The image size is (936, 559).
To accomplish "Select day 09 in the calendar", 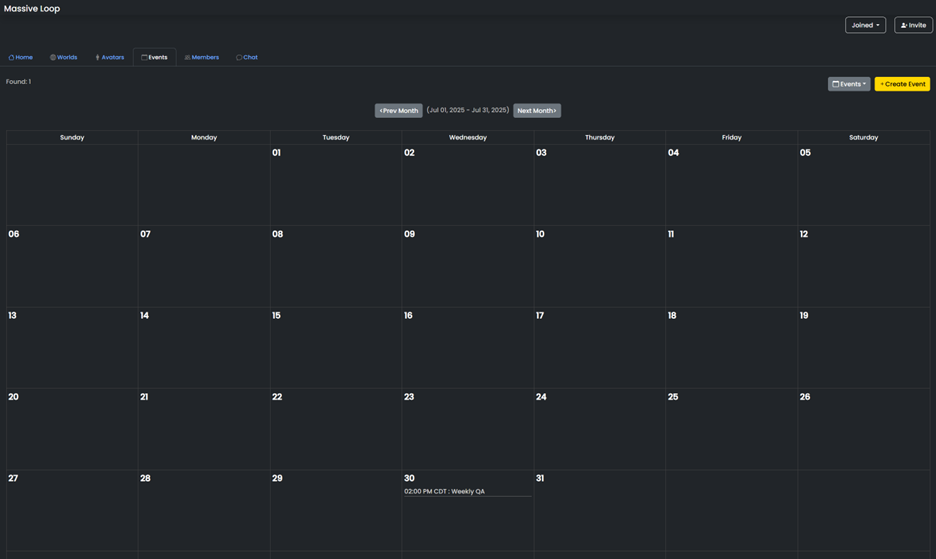I will 468,266.
